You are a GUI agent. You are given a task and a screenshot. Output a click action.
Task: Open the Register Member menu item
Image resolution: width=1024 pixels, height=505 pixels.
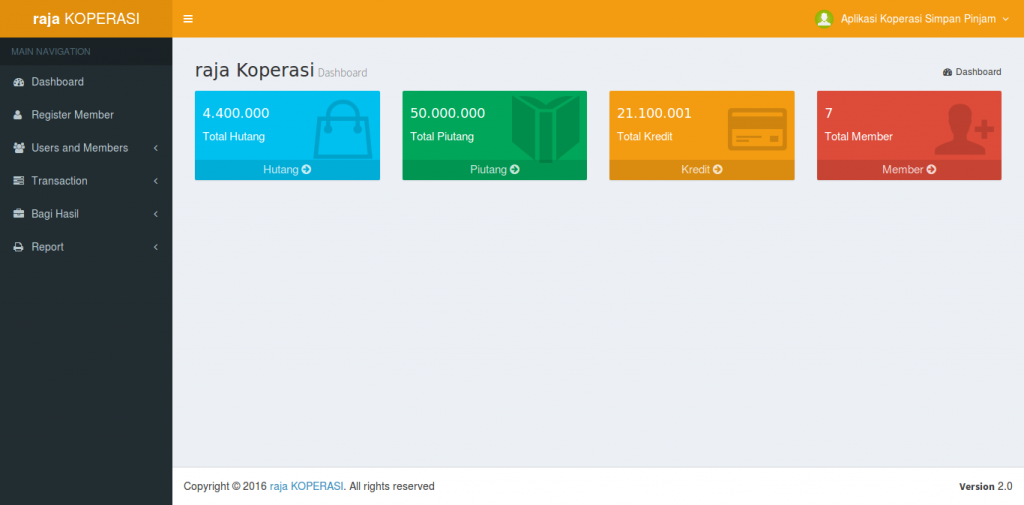pos(86,115)
